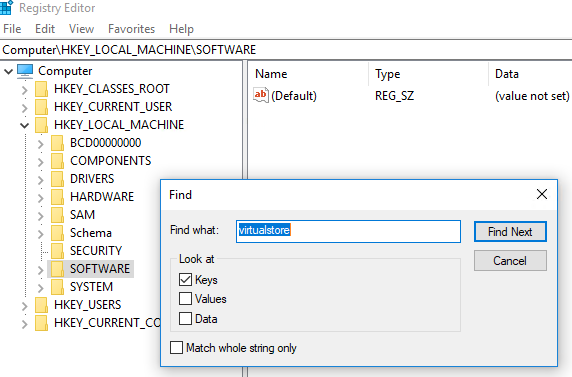Select the SYSTEM folder icon
Screen dimensions: 572x377
[58, 287]
